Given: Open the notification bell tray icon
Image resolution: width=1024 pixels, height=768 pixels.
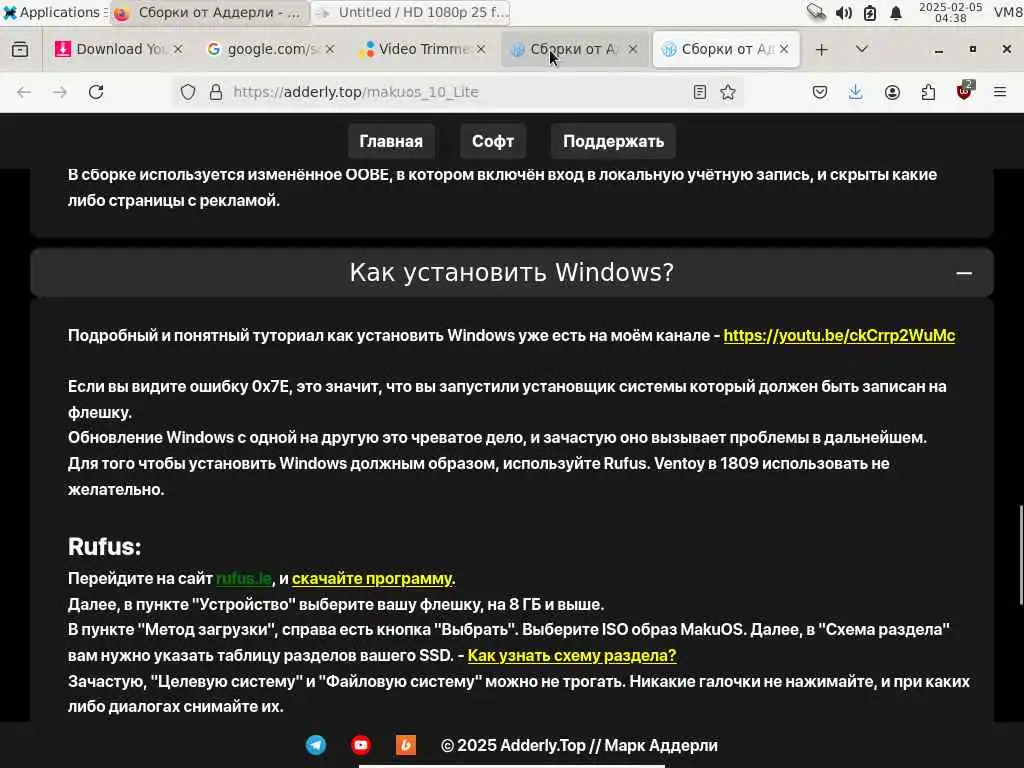Looking at the screenshot, I should pyautogui.click(x=896, y=13).
